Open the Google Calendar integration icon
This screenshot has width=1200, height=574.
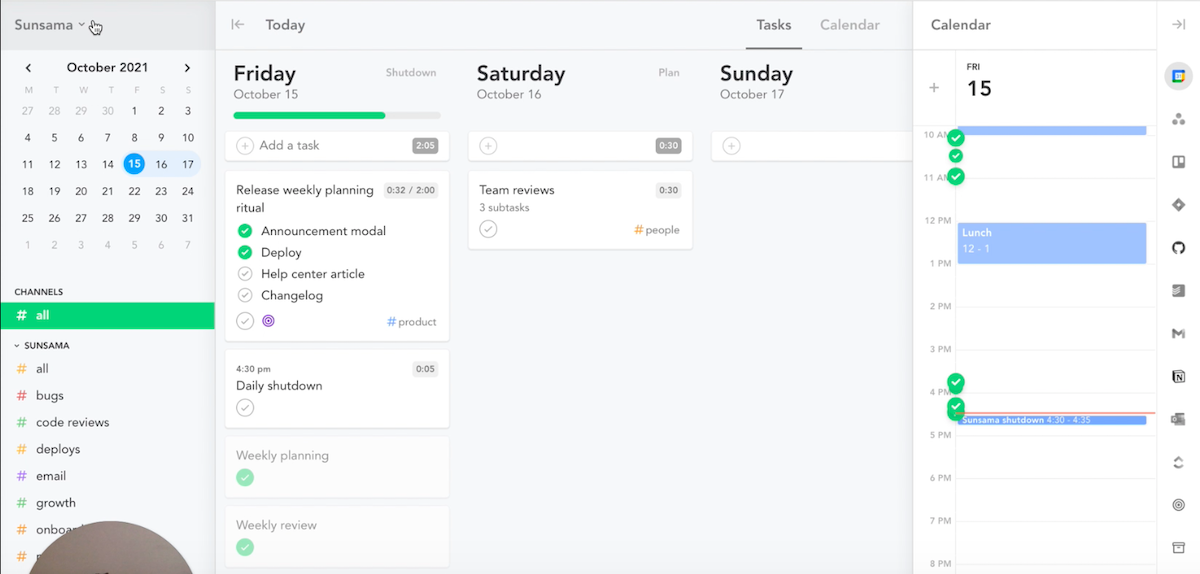[1178, 76]
